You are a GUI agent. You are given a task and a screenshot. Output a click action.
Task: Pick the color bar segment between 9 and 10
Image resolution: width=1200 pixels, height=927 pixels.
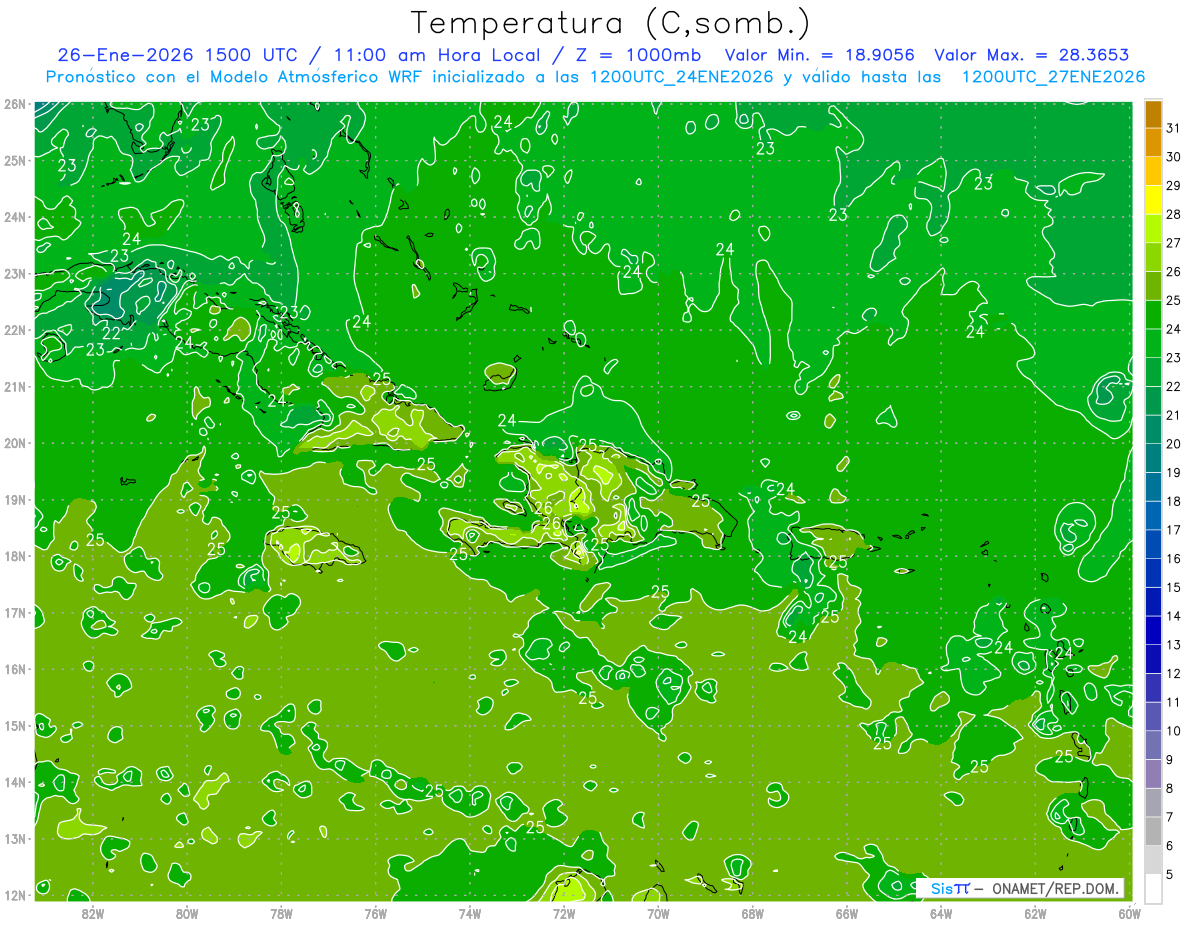[1153, 745]
